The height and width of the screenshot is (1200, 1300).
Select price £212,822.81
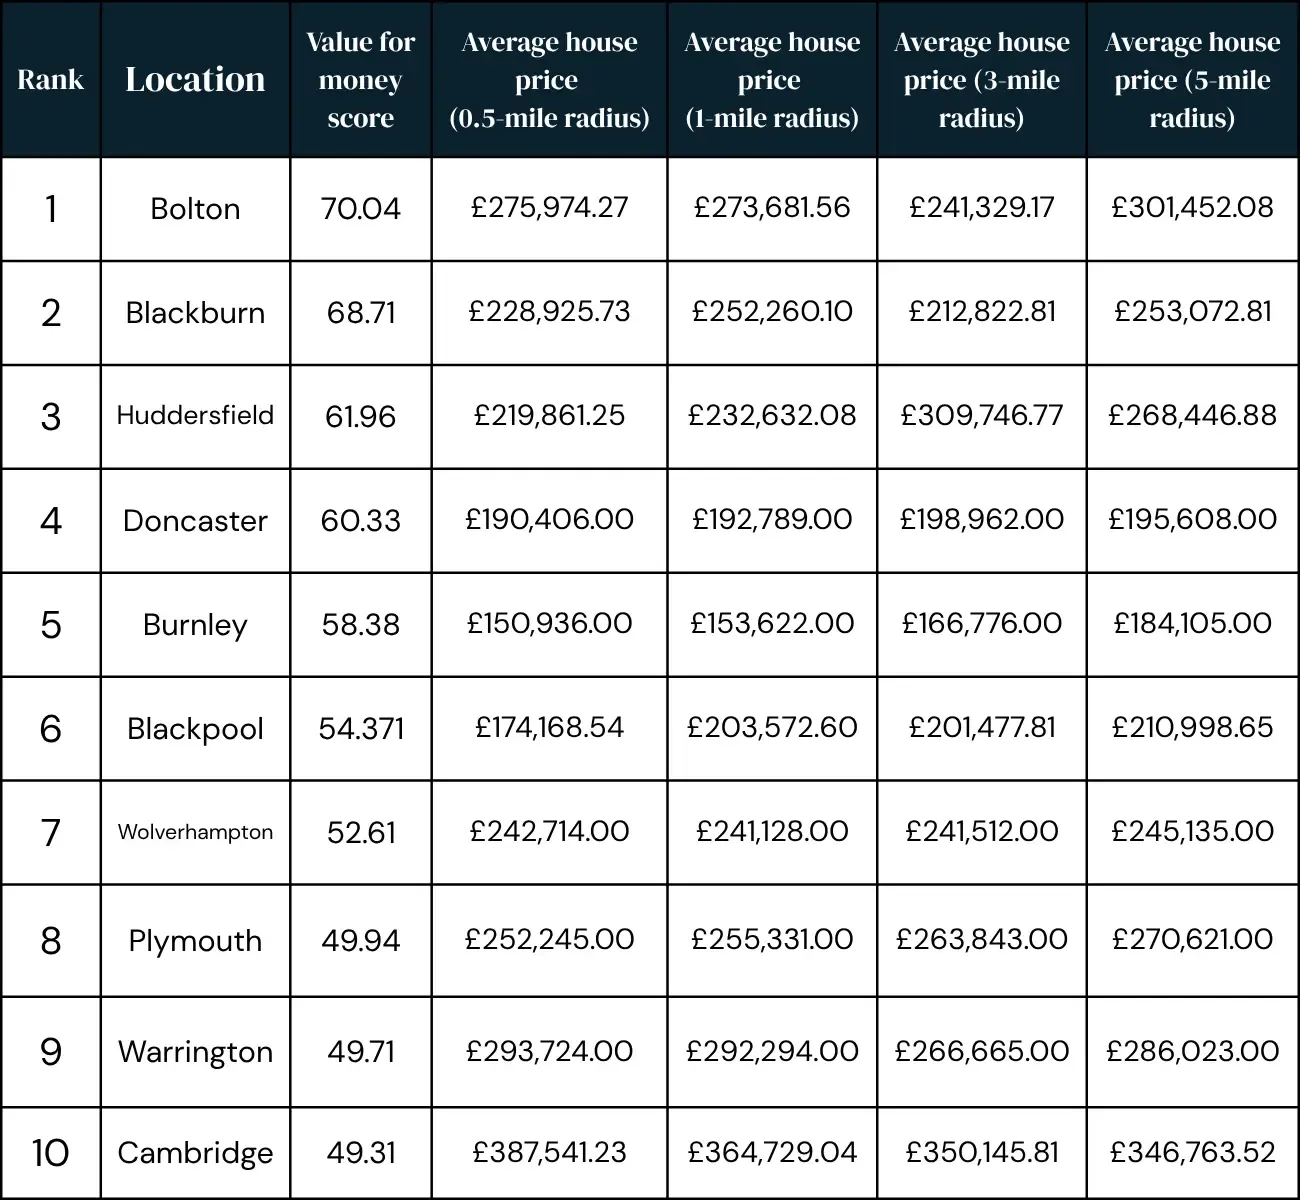click(x=982, y=312)
